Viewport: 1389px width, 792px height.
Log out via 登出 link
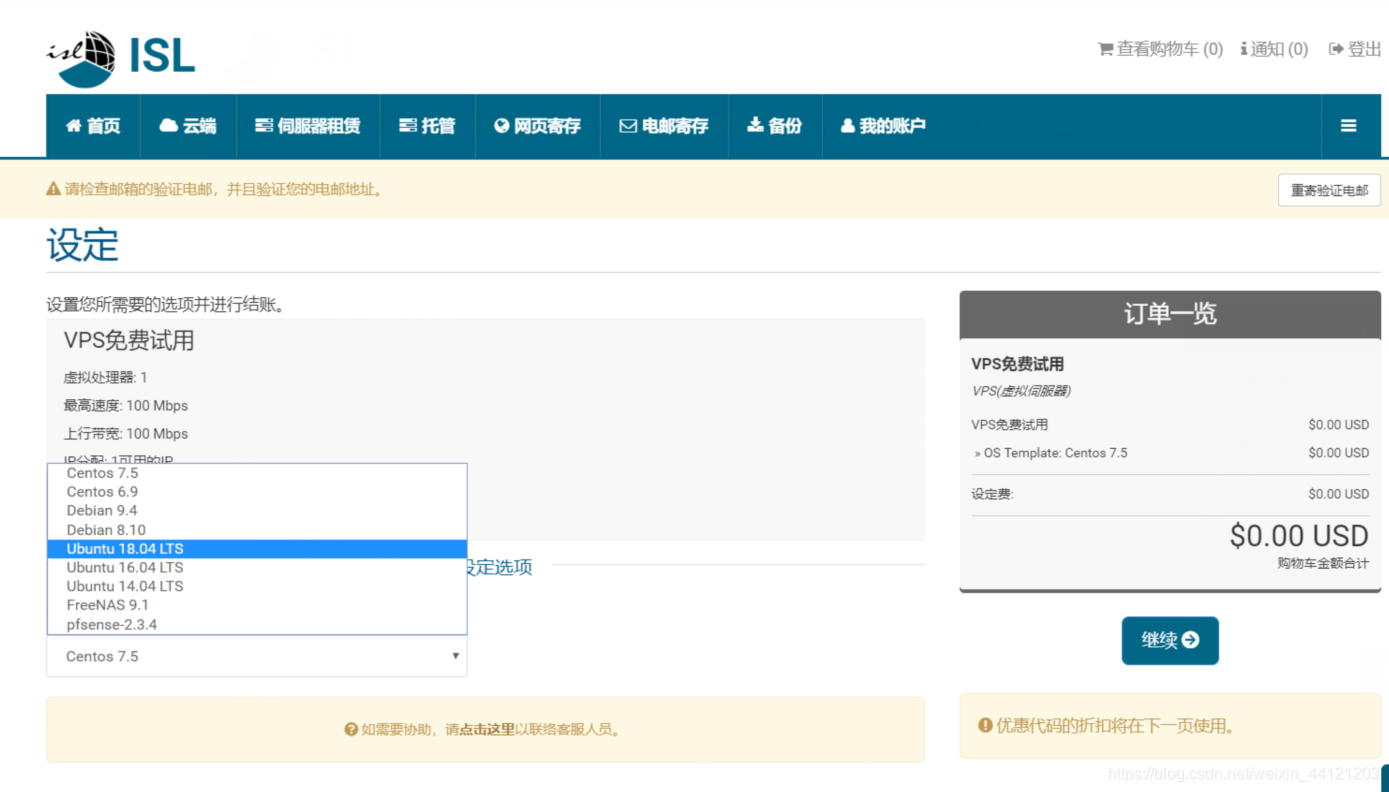tap(1355, 49)
